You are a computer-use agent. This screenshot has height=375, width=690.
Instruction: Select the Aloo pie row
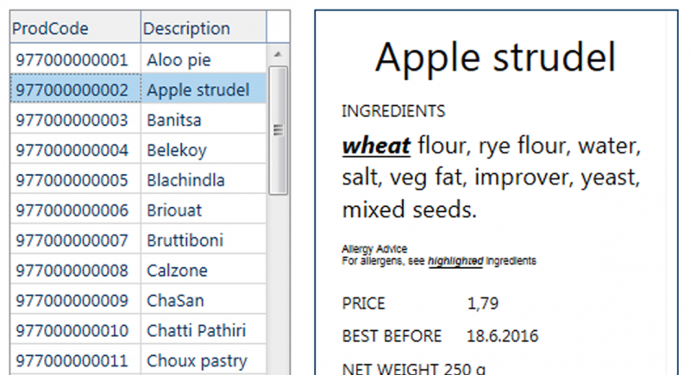click(138, 59)
